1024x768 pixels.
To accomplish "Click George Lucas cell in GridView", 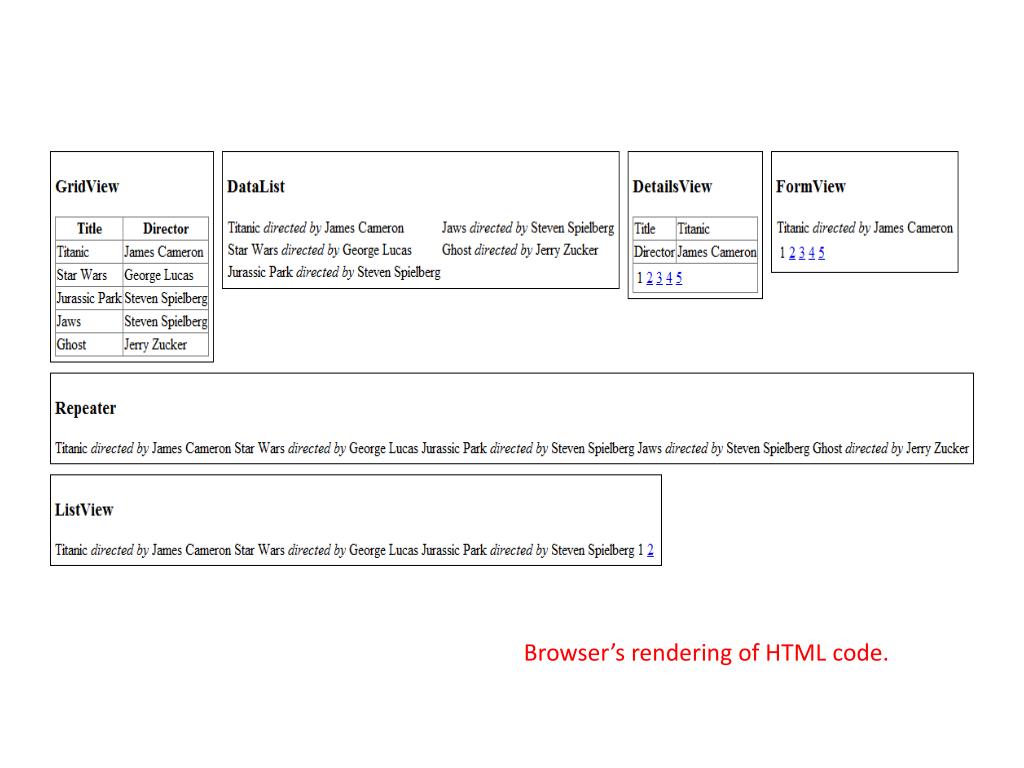I will point(166,275).
